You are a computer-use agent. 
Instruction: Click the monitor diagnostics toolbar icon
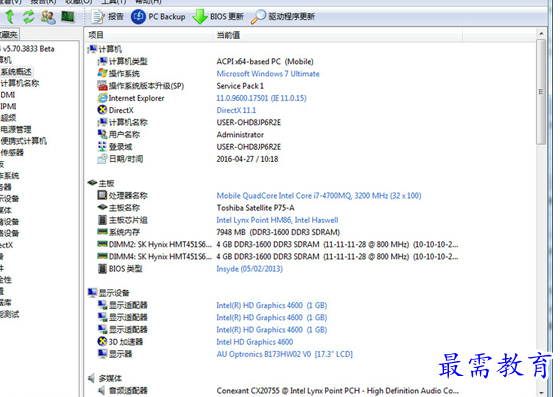pos(68,16)
